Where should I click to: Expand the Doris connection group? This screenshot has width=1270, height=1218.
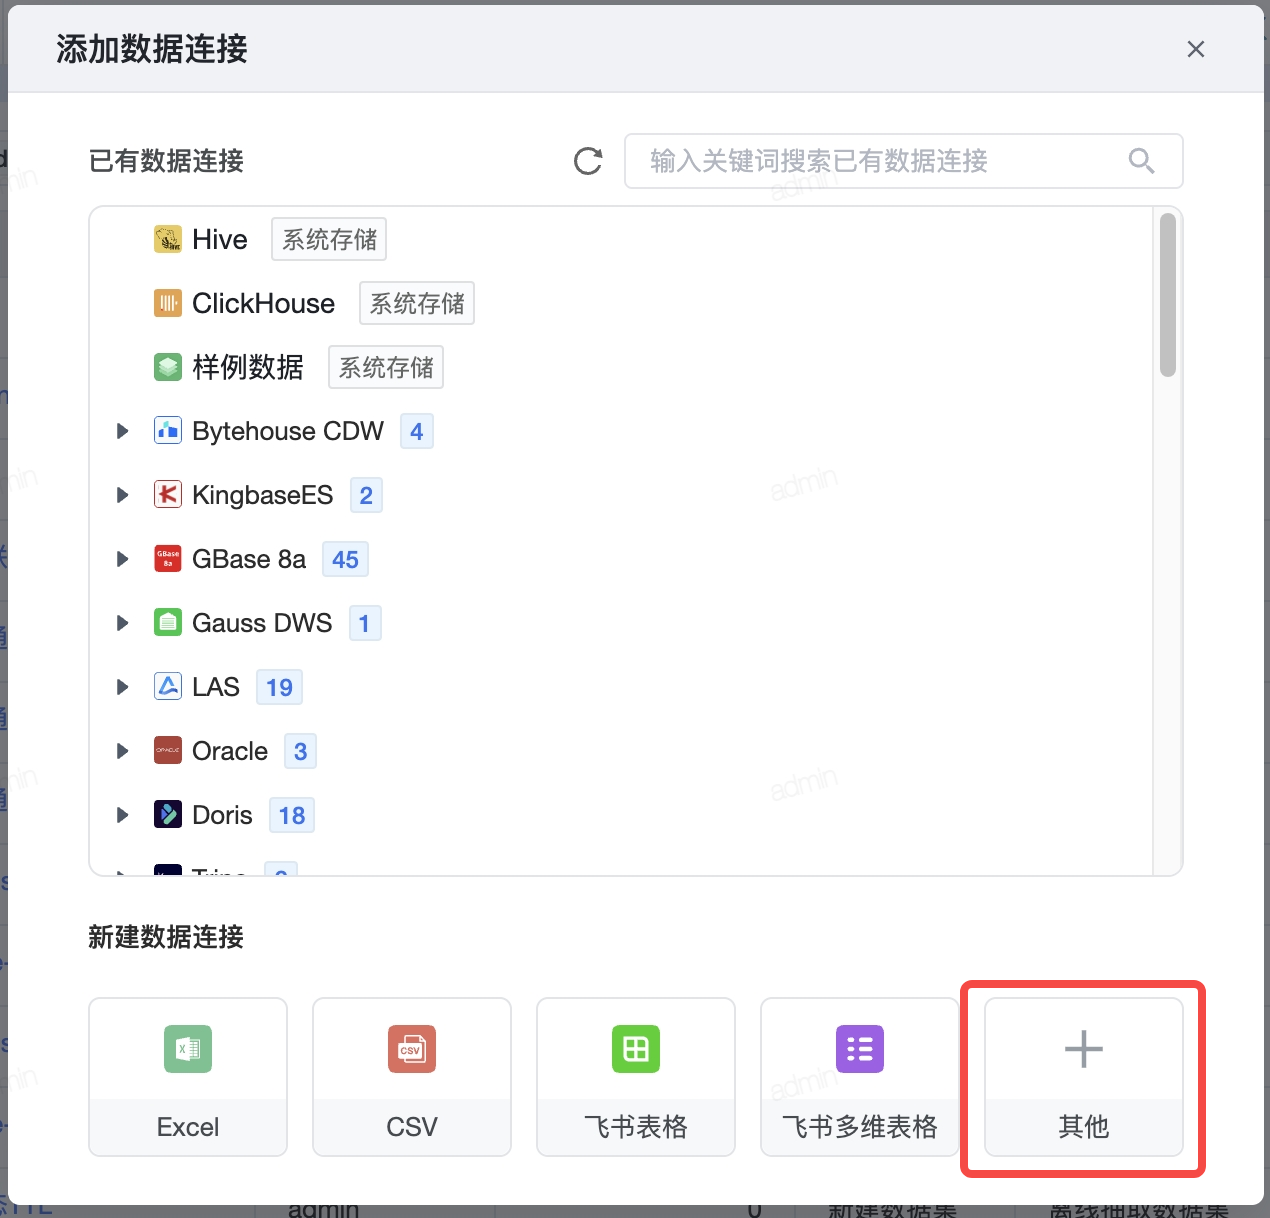click(x=123, y=815)
